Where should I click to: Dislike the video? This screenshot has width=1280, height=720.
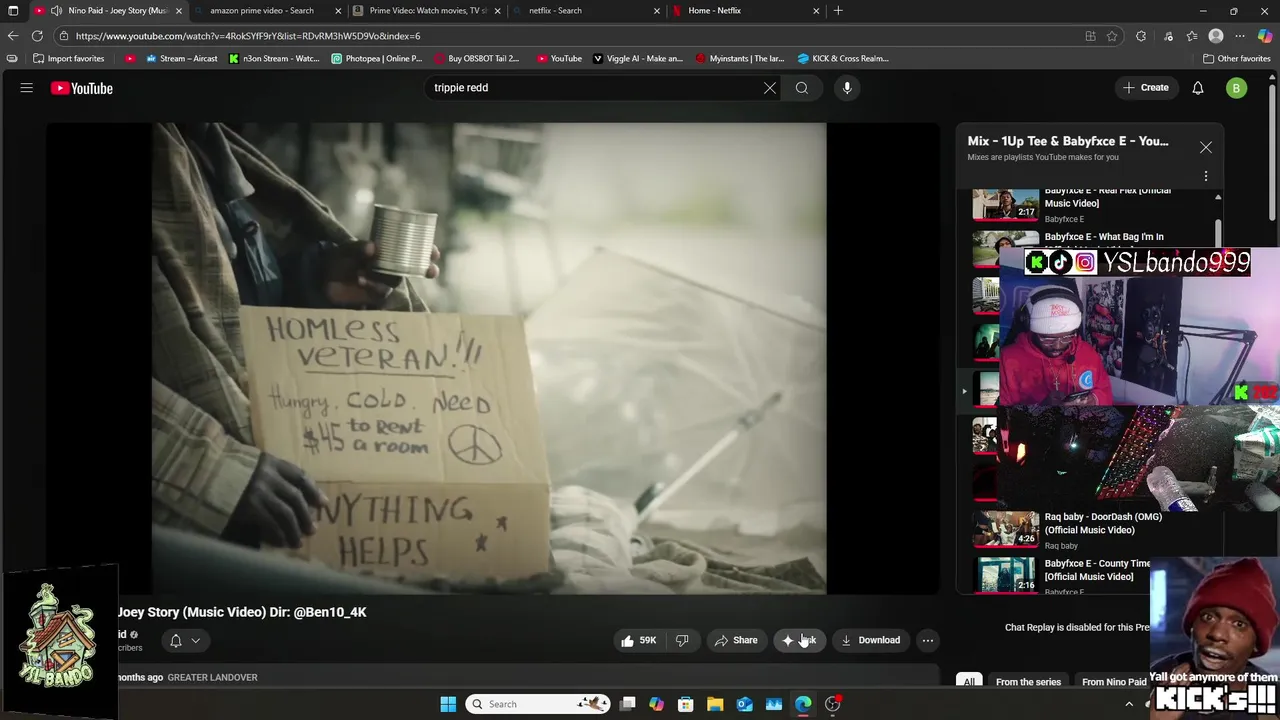tap(682, 640)
